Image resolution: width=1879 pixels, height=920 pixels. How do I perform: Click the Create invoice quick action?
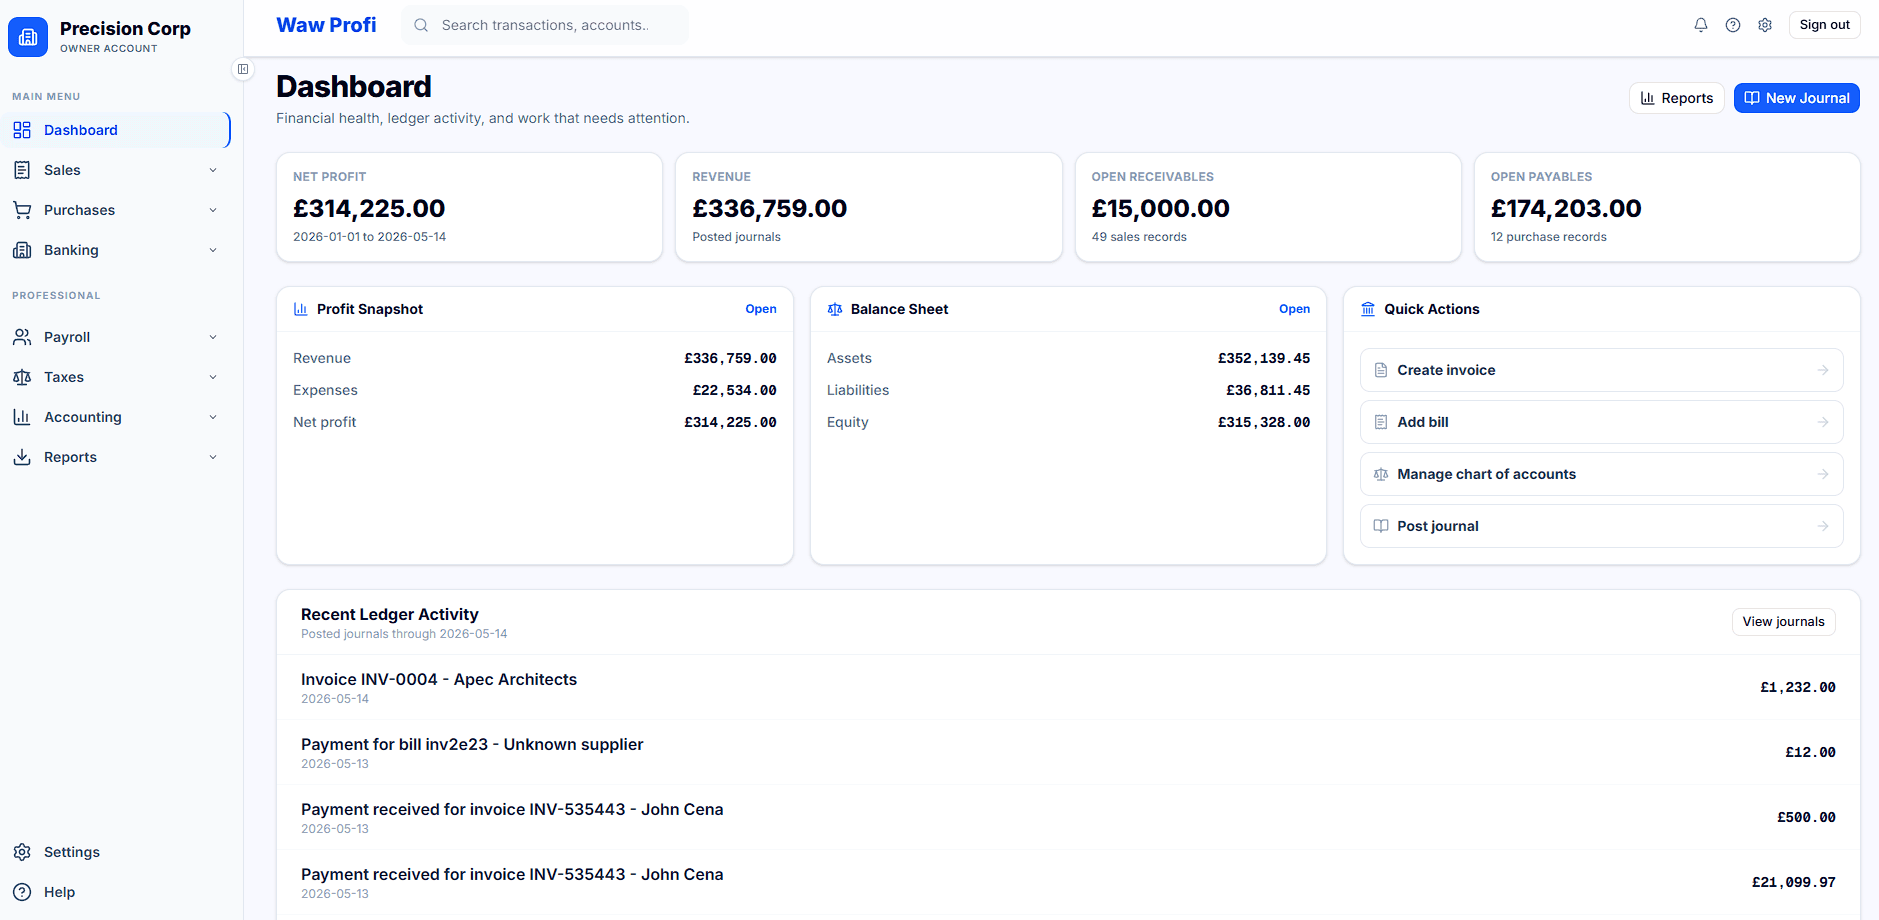pyautogui.click(x=1601, y=370)
